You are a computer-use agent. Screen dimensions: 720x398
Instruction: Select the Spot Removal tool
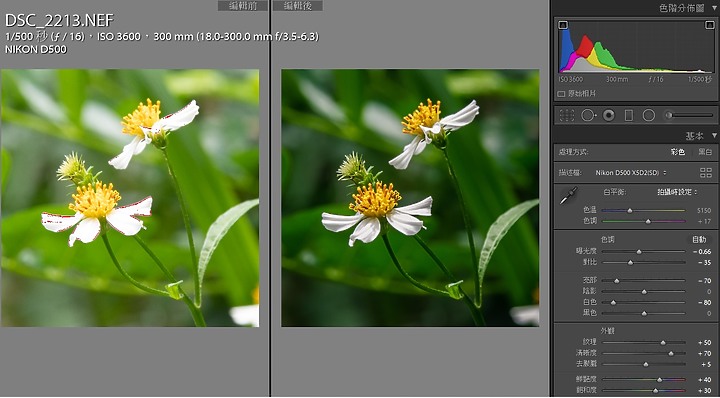[x=588, y=115]
